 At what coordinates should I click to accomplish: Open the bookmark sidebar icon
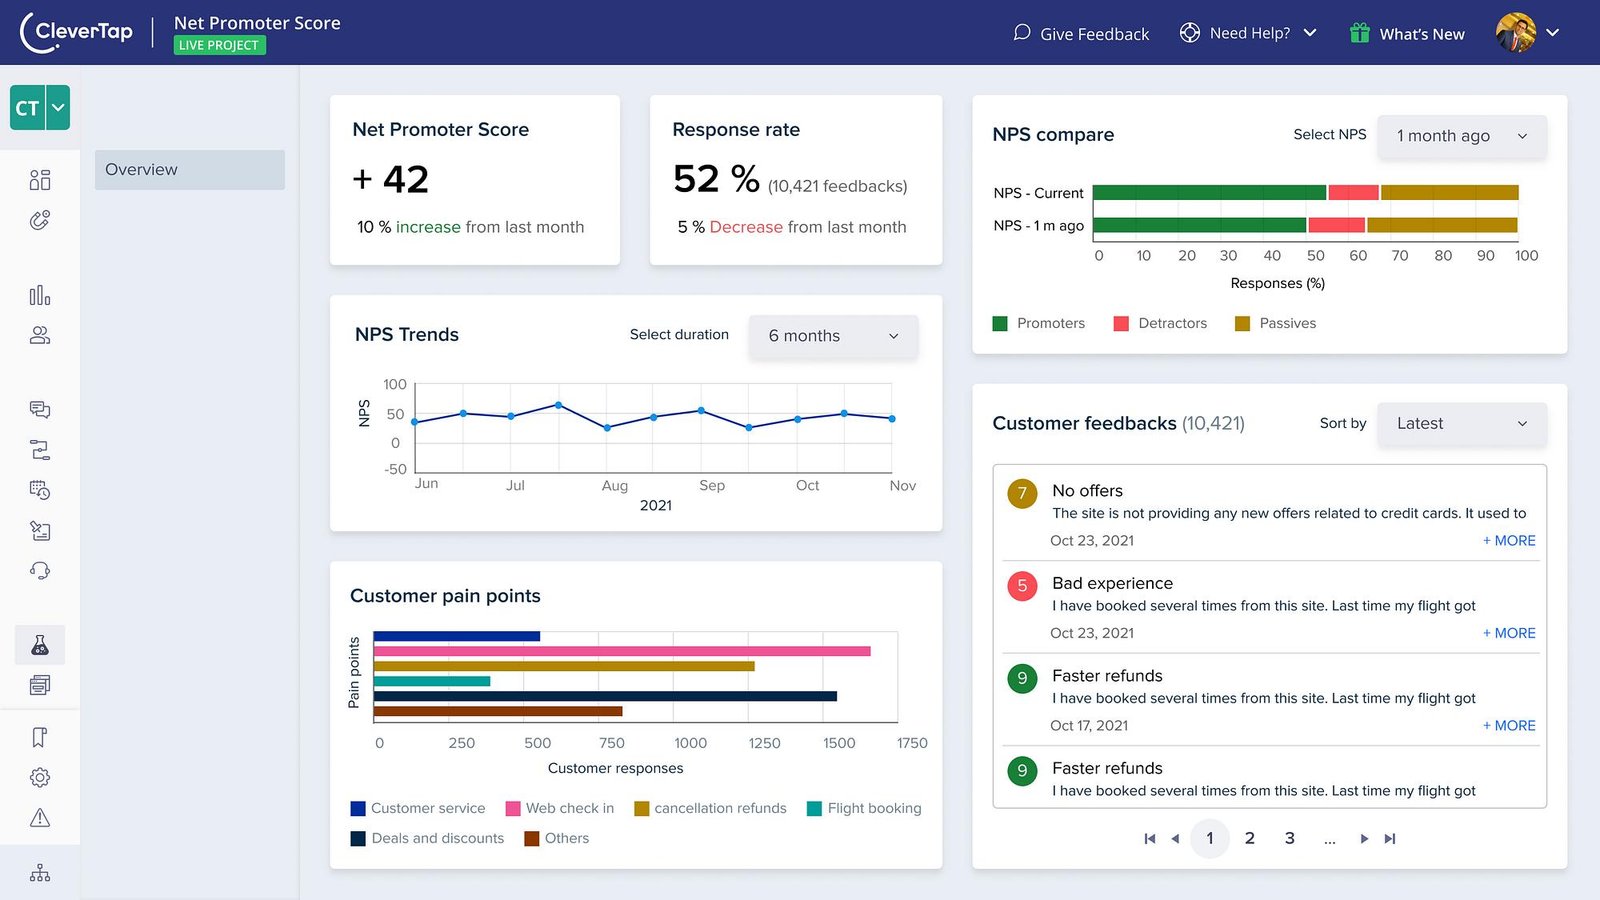pos(40,737)
